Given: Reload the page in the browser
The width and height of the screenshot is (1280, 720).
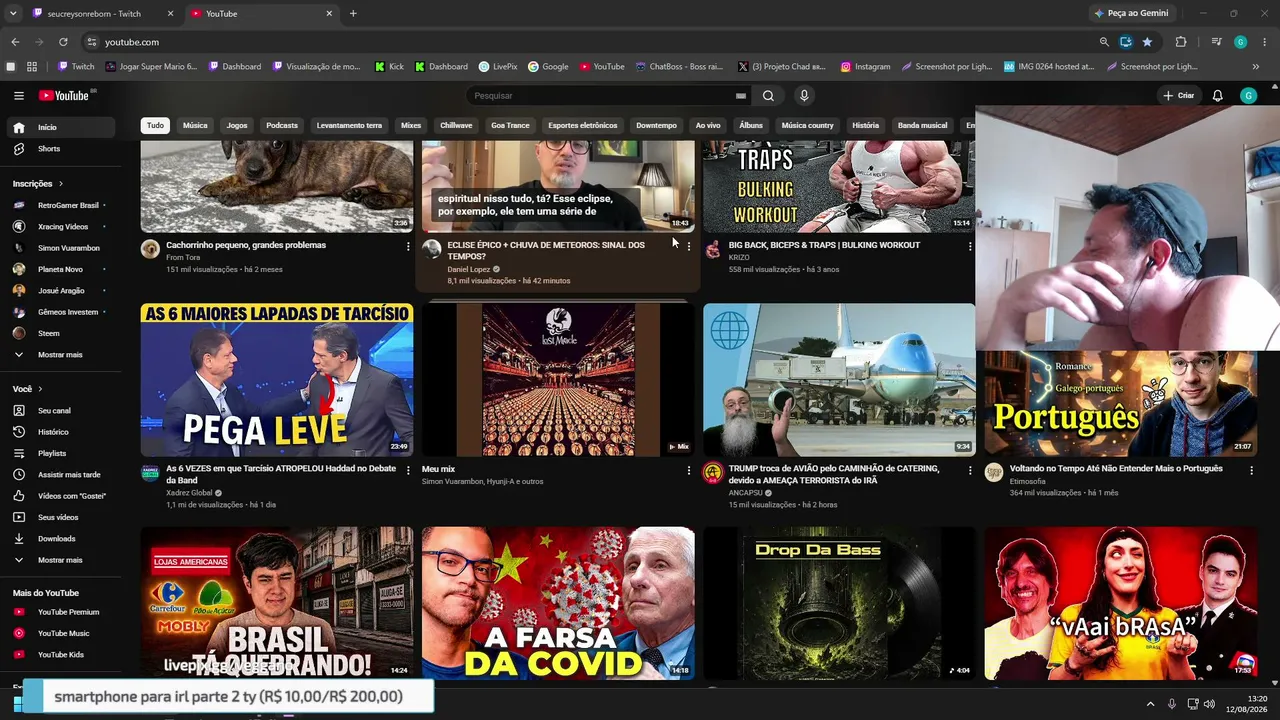Looking at the screenshot, I should (x=63, y=42).
